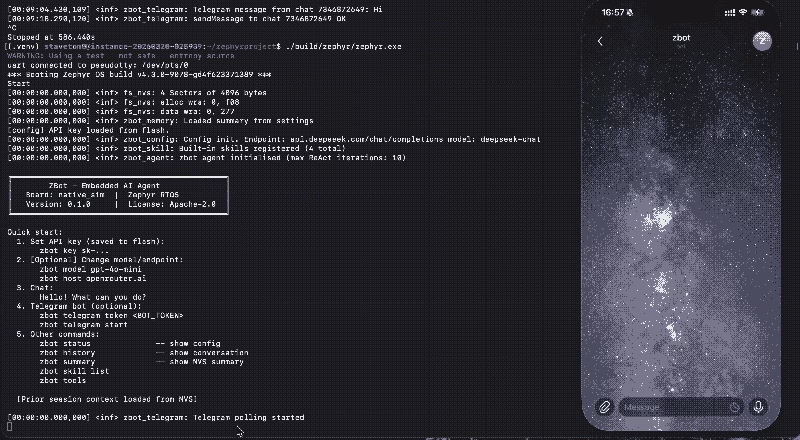Click "Board: native_sim" in the banner
Image resolution: width=800 pixels, height=440 pixels.
pyautogui.click(x=65, y=195)
